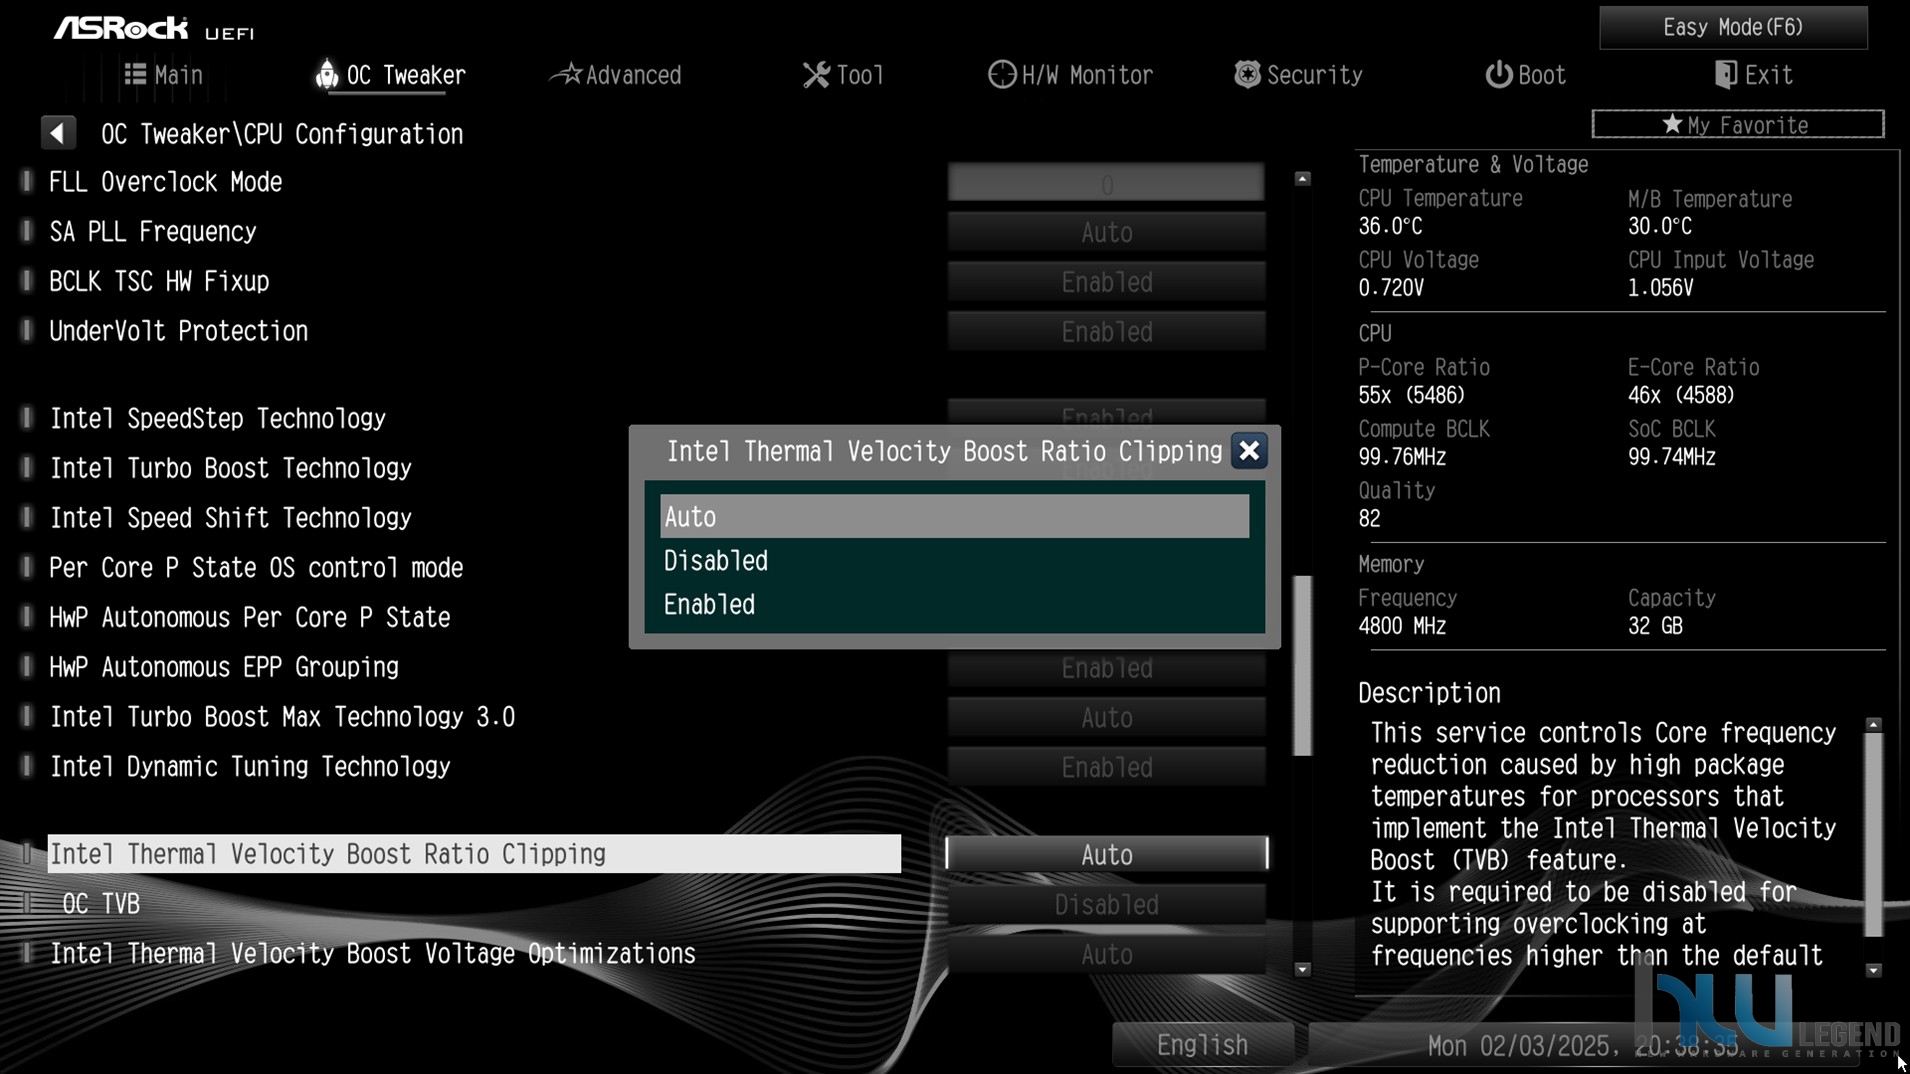Image resolution: width=1910 pixels, height=1074 pixels.
Task: Click the English language button
Action: tap(1202, 1045)
